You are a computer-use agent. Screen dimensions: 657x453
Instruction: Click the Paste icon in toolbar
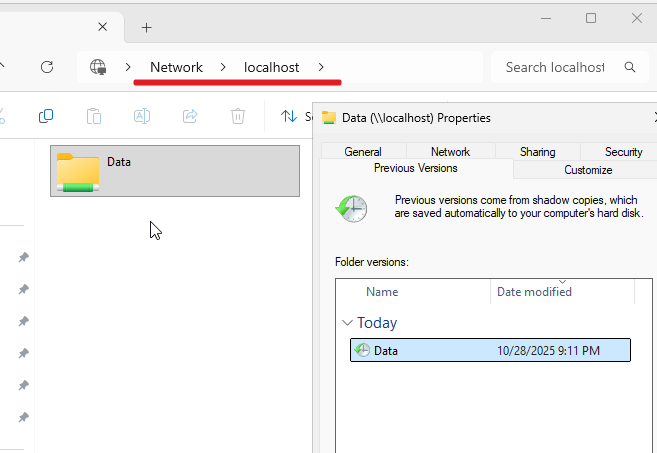pos(93,116)
